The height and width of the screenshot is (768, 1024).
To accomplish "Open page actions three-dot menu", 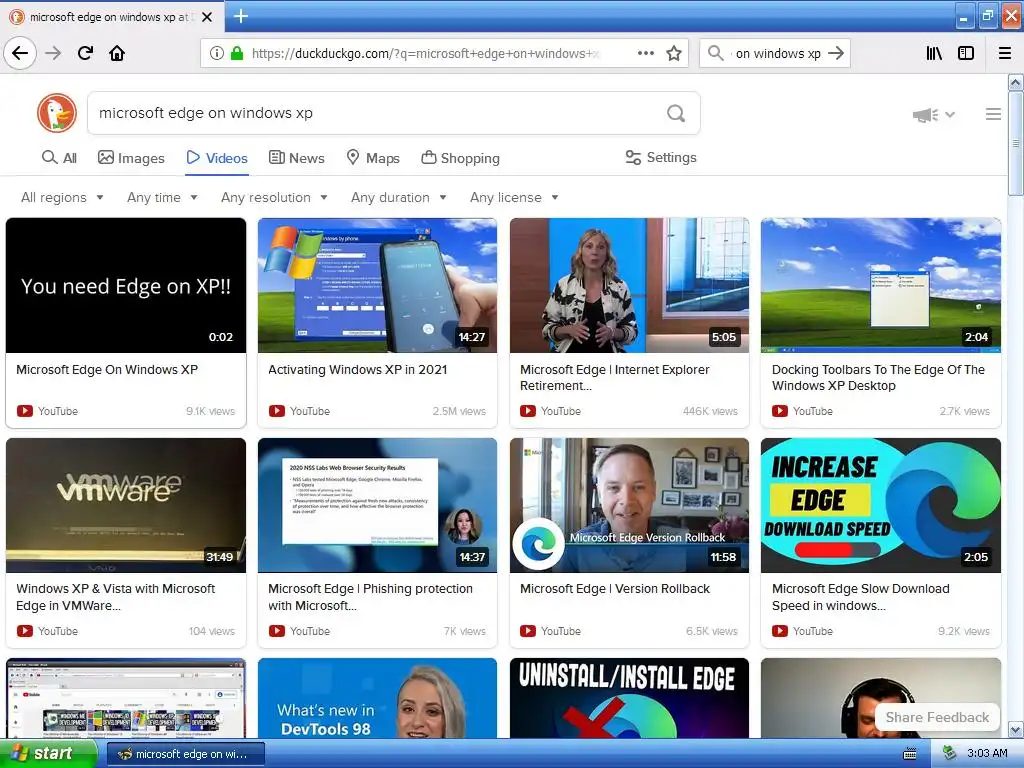I will (x=645, y=54).
